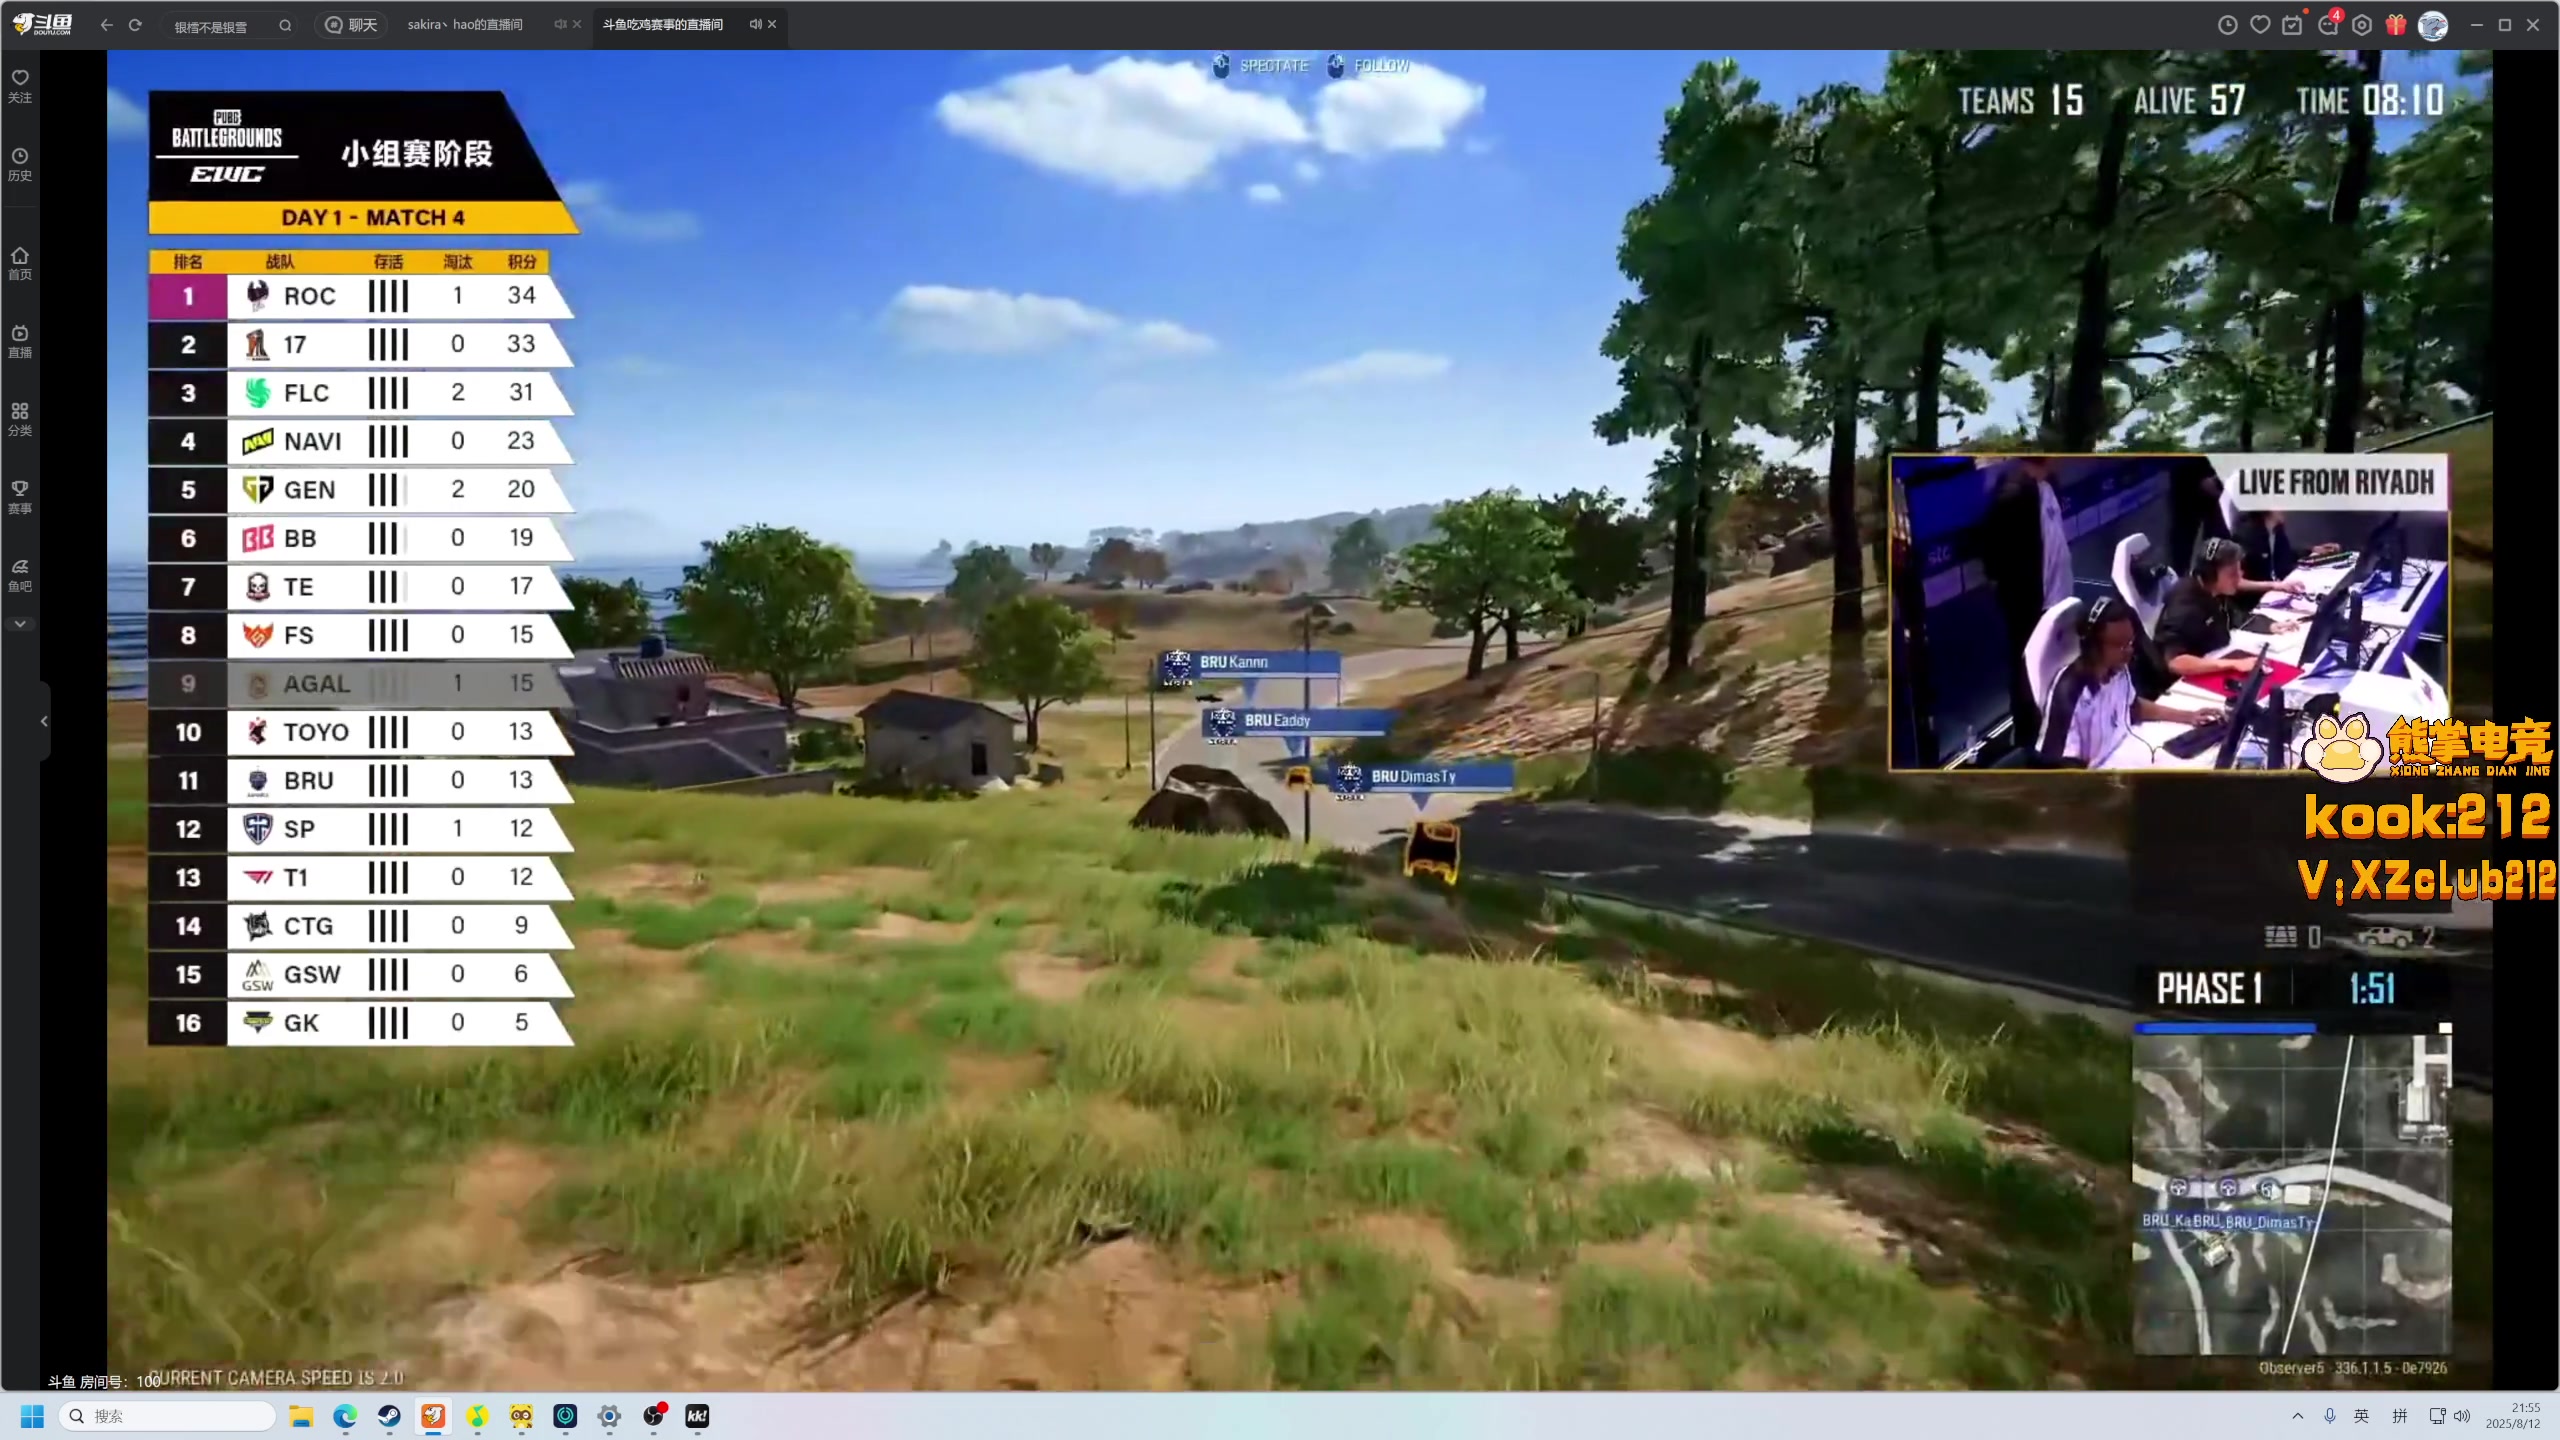This screenshot has width=2560, height=1440.
Task: Click the microphone tray icon
Action: pyautogui.click(x=2330, y=1416)
